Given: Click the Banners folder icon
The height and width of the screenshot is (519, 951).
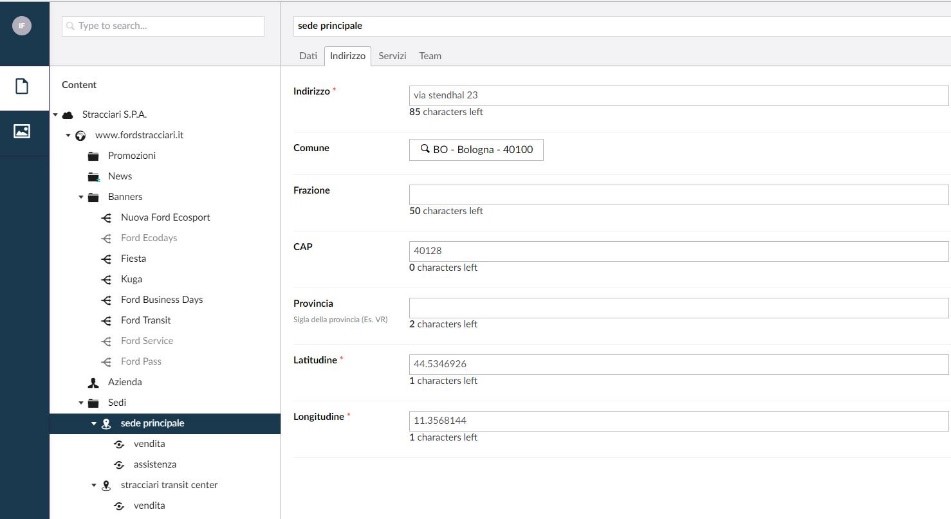Looking at the screenshot, I should [93, 198].
